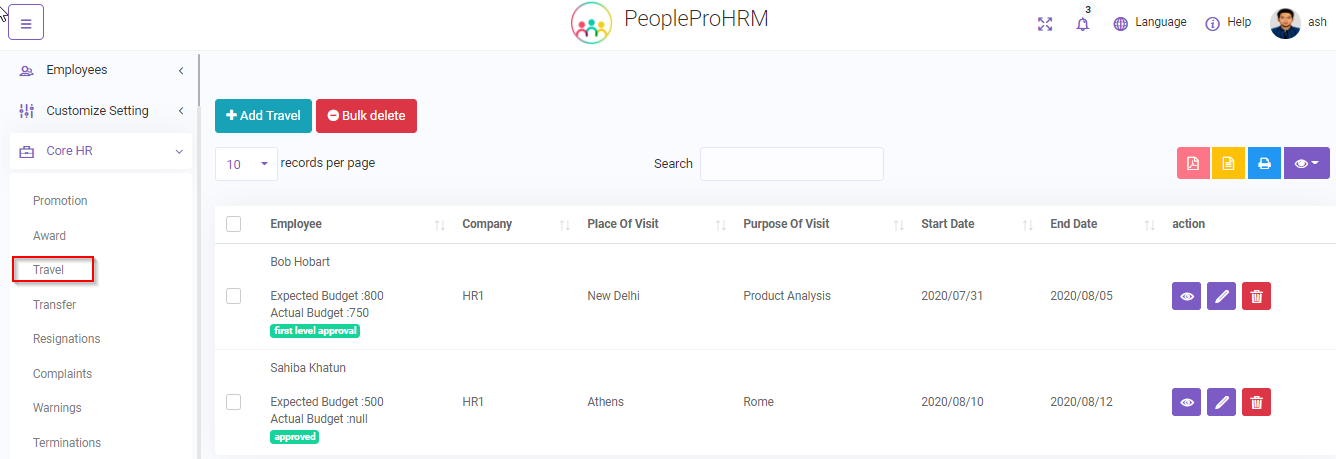Open the notifications bell

tap(1082, 24)
